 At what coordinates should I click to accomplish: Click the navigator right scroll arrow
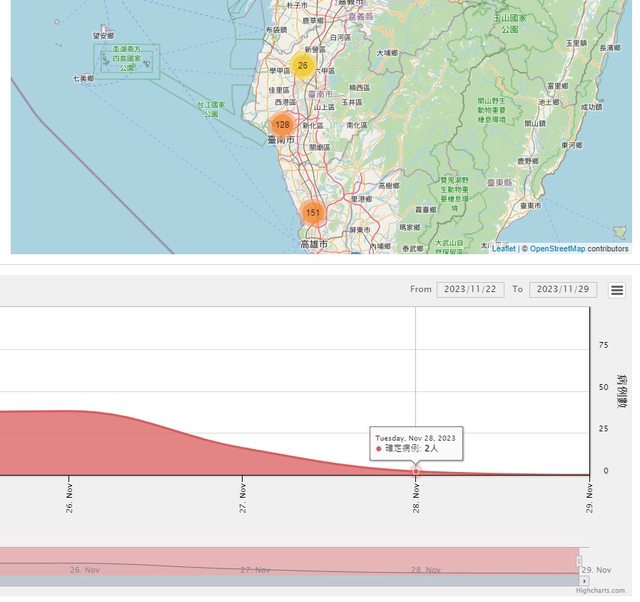(x=585, y=580)
